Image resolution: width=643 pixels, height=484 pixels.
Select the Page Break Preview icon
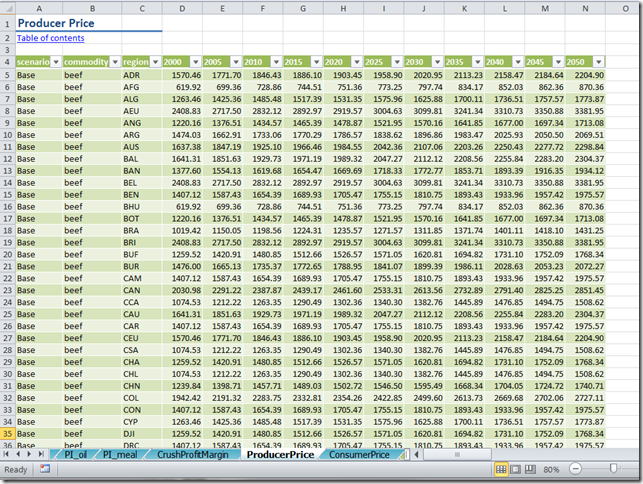click(530, 470)
